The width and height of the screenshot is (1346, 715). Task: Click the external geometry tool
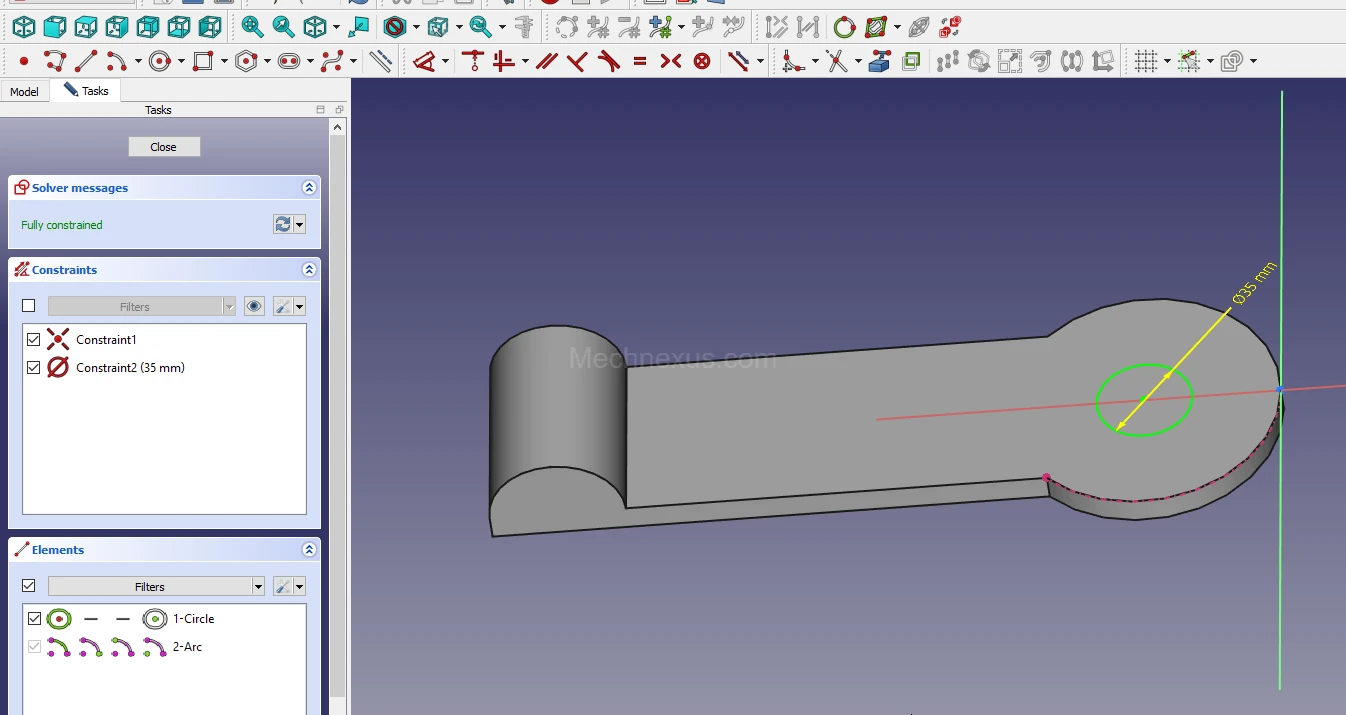click(x=879, y=62)
